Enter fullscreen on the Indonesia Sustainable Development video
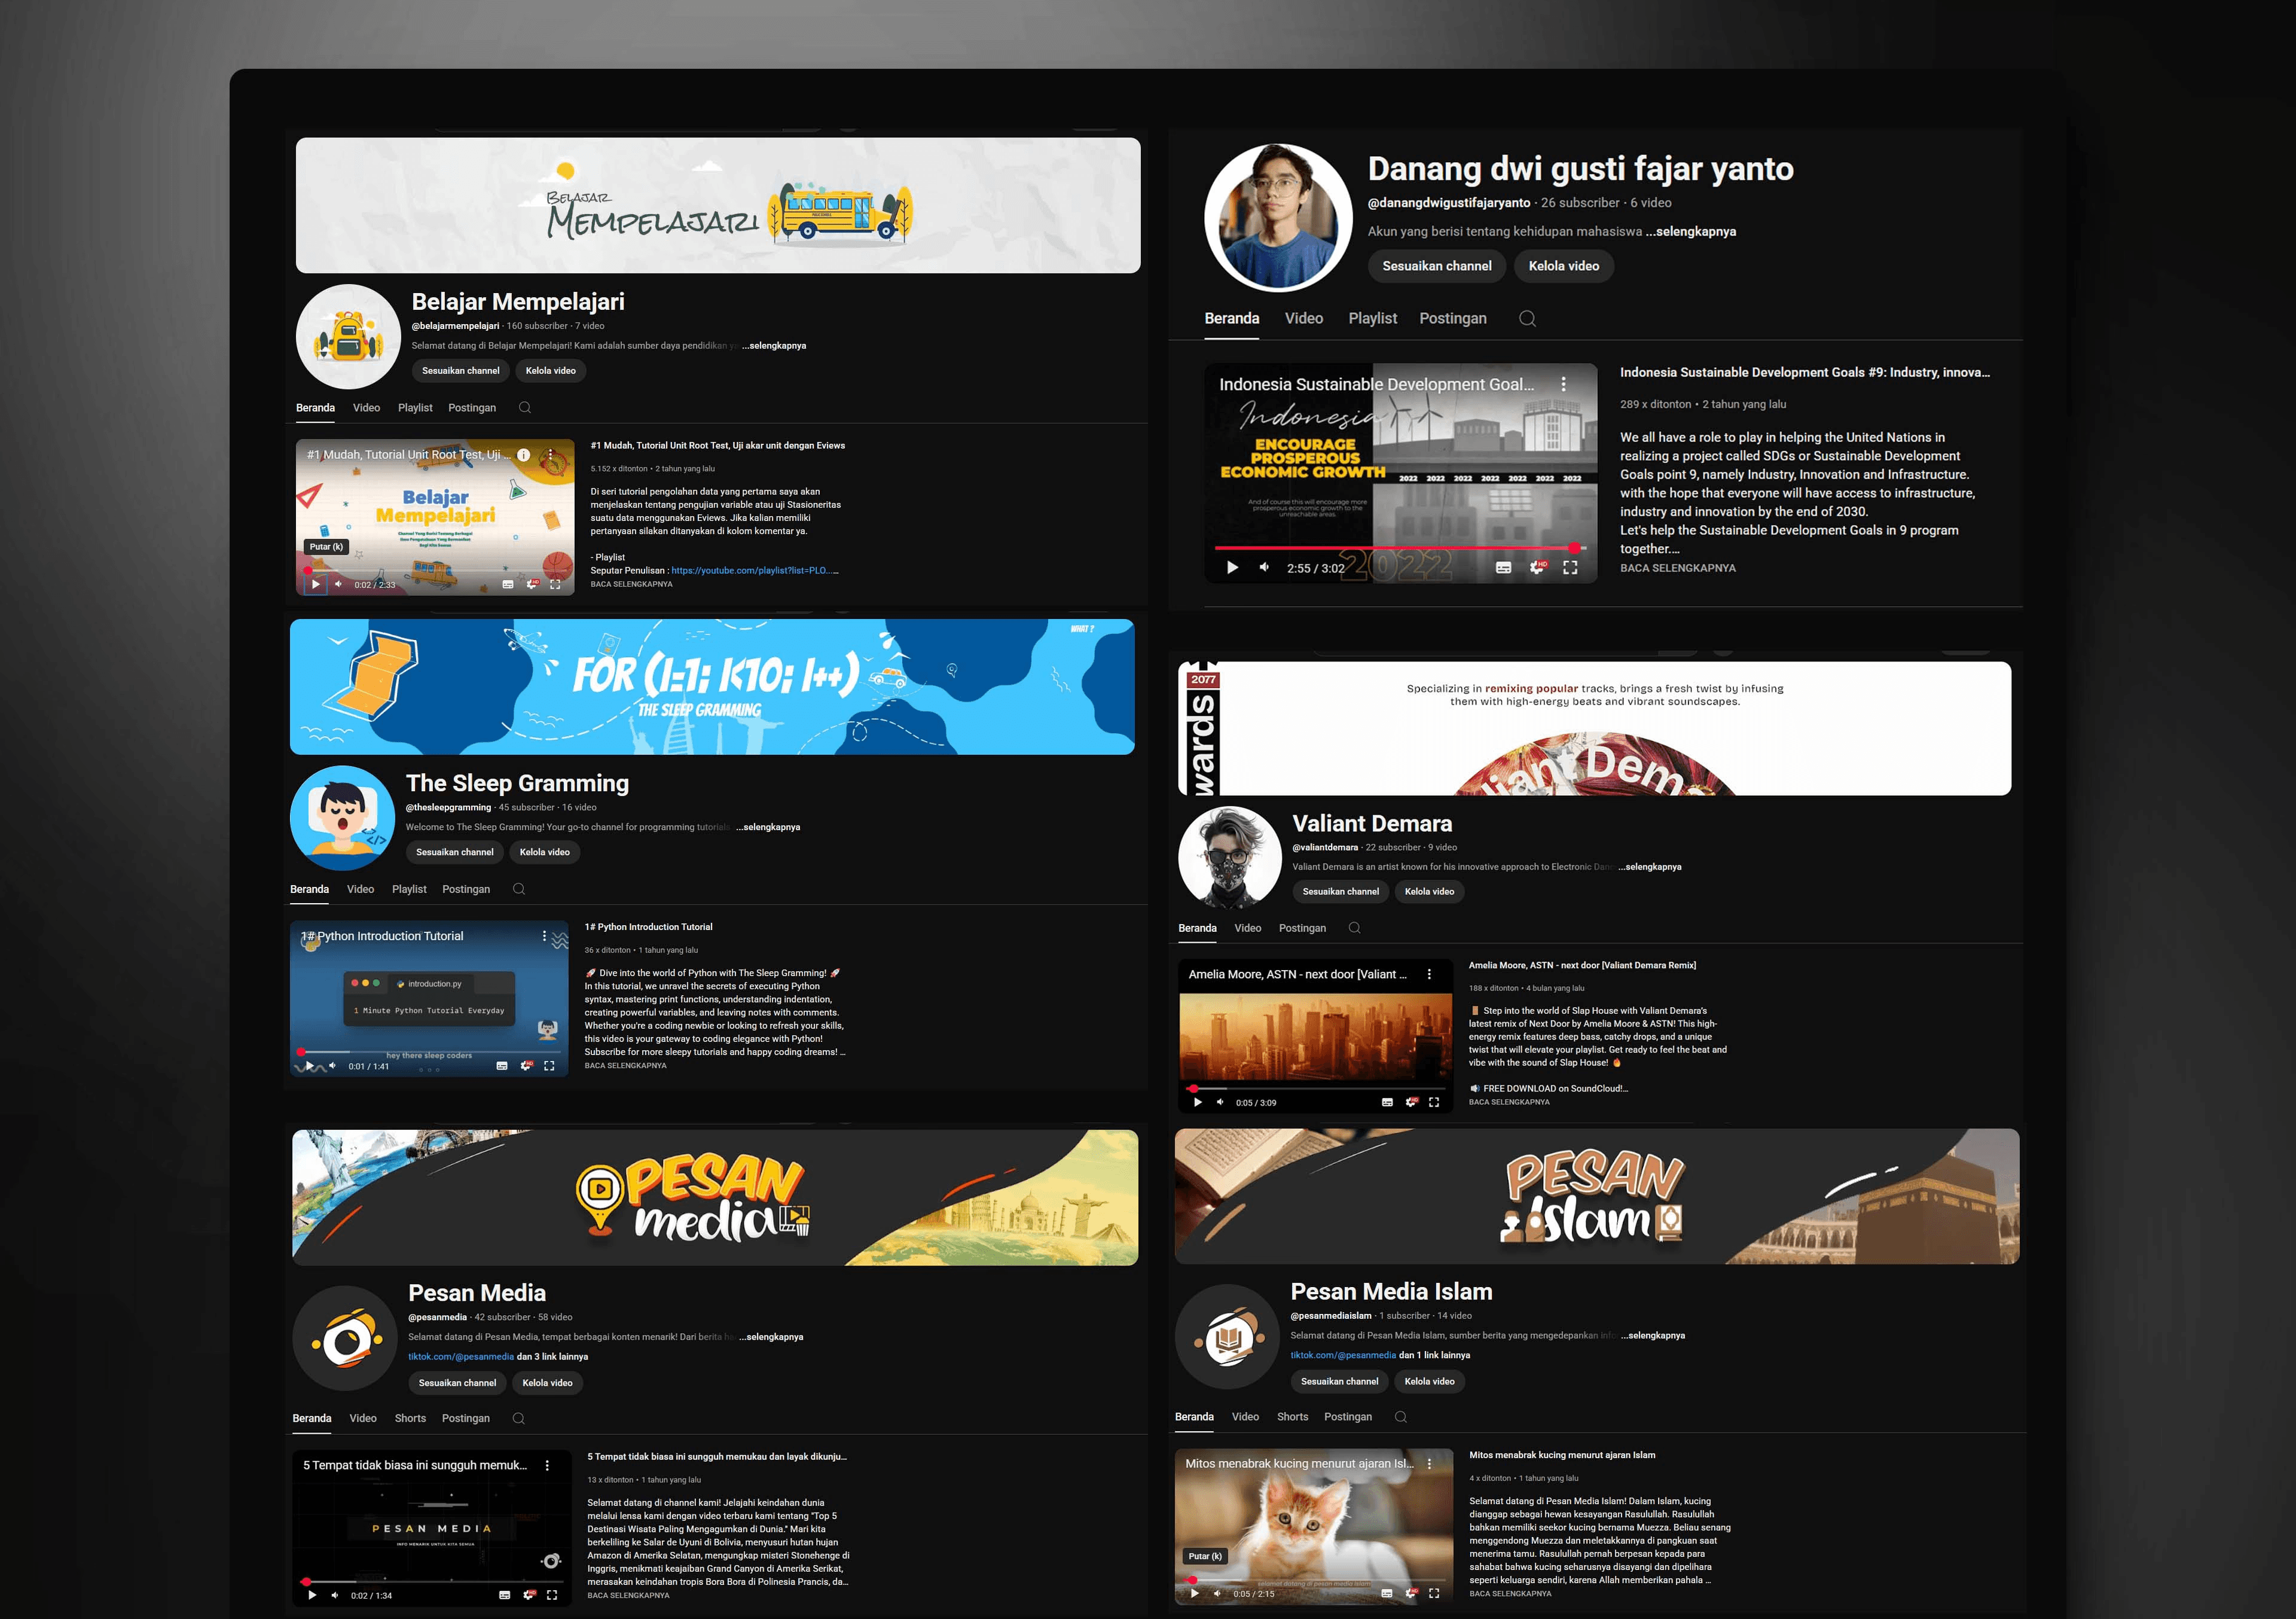This screenshot has height=1619, width=2296. tap(1570, 567)
